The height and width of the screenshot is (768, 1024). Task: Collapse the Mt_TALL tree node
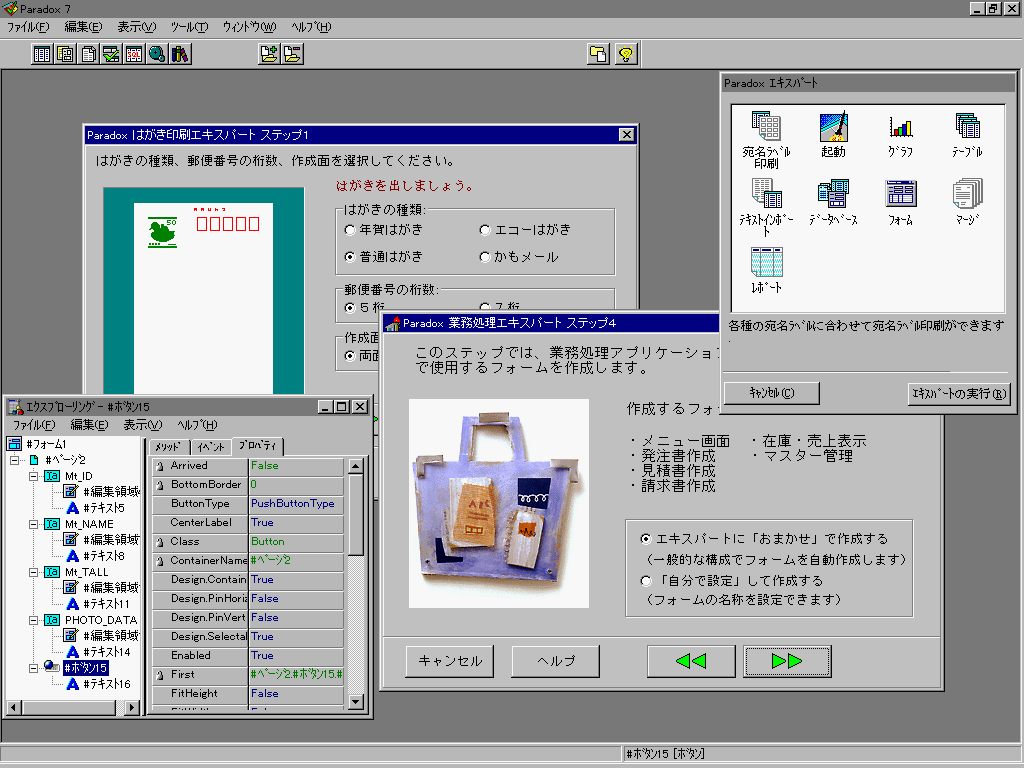[x=33, y=572]
